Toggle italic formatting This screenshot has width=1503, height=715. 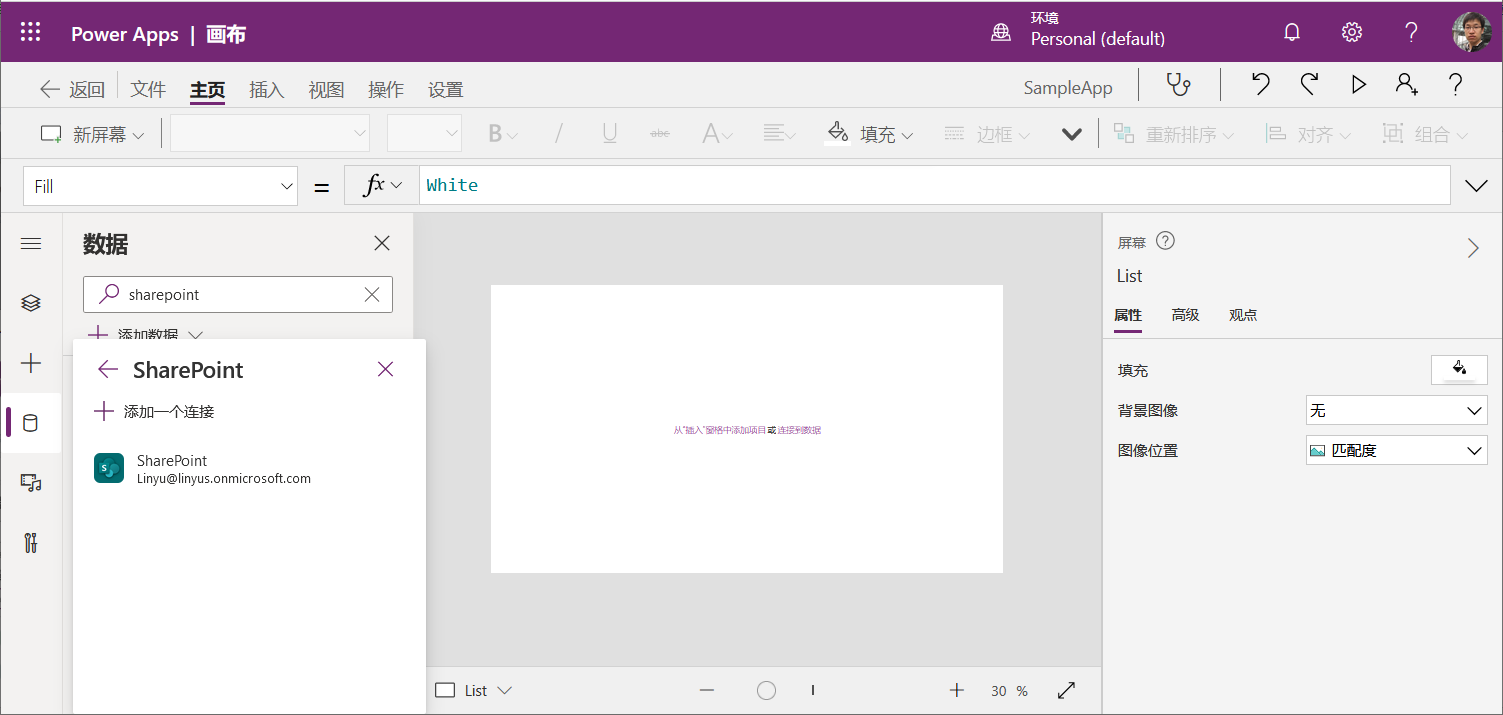(x=559, y=133)
